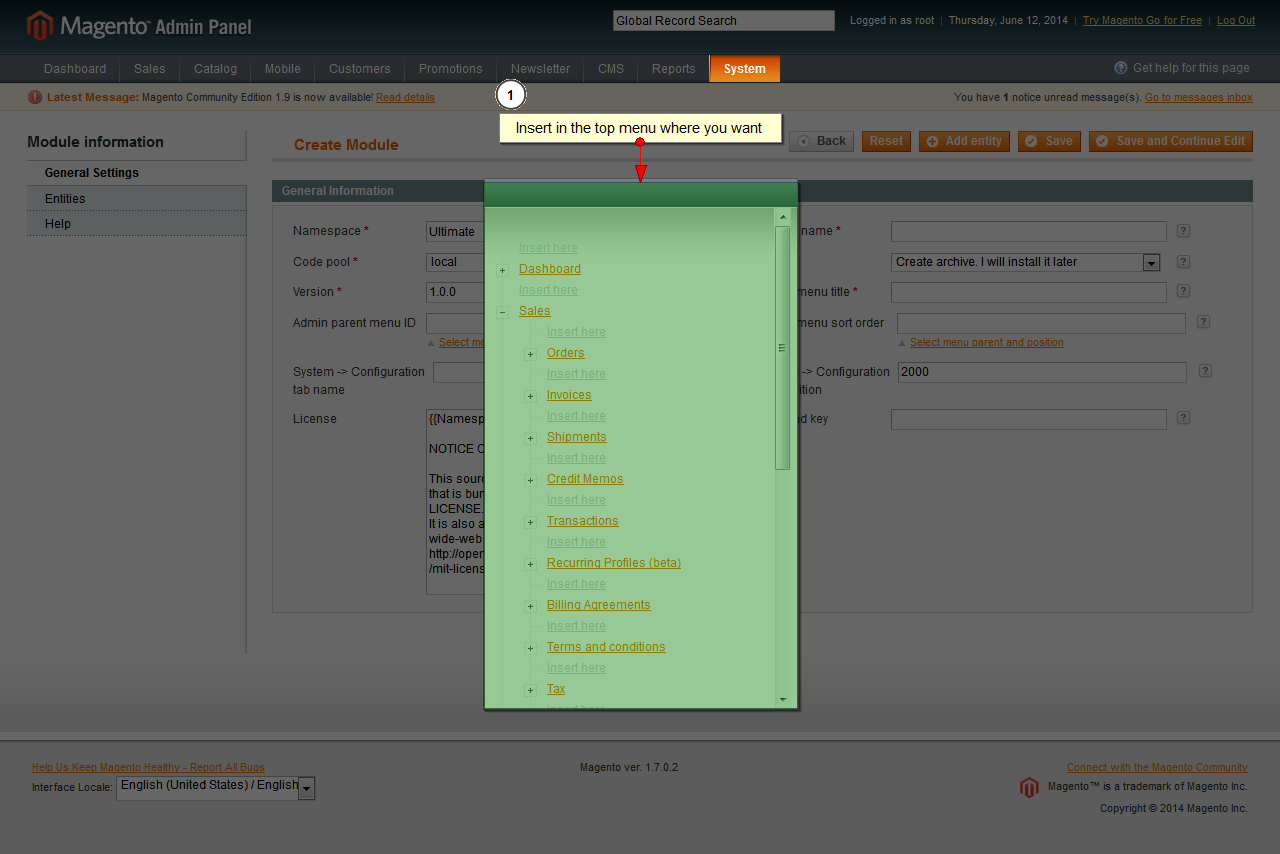Expand the Transactions tree node
1280x854 pixels.
pyautogui.click(x=531, y=522)
